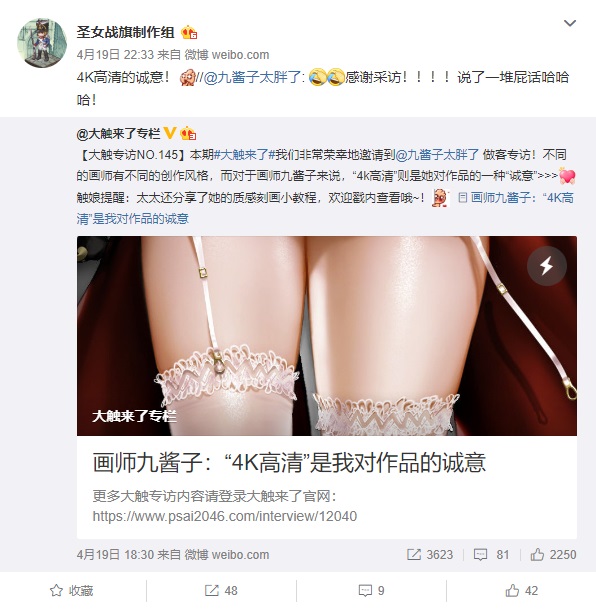View the original post's 81 comments

click(x=492, y=554)
